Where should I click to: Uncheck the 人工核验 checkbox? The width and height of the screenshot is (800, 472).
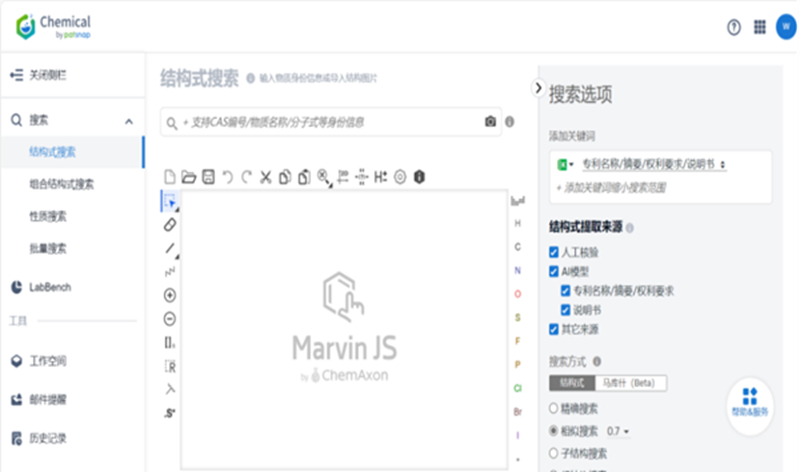554,252
